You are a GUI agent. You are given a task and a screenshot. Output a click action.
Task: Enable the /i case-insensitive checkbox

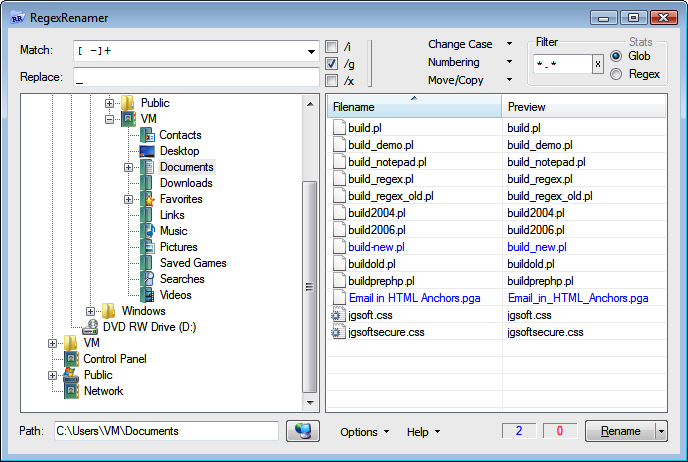pyautogui.click(x=333, y=47)
